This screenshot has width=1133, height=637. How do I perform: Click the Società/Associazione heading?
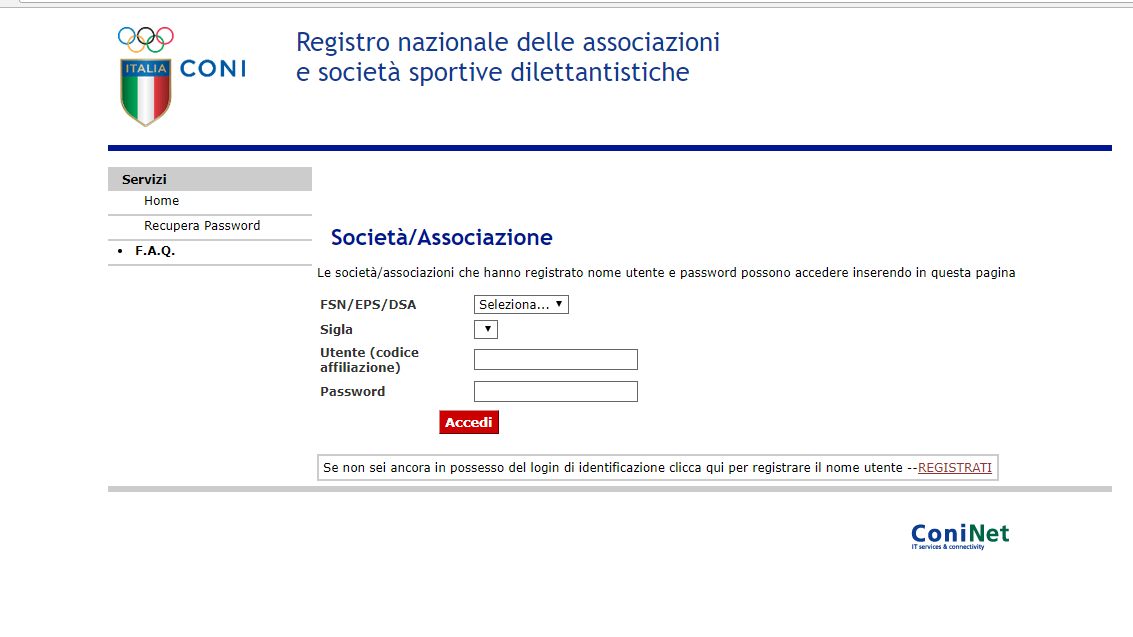441,238
